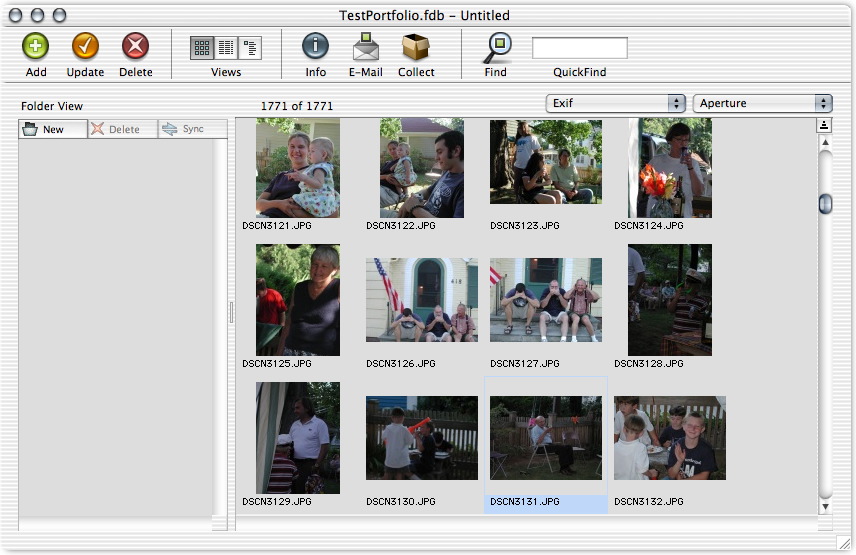The height and width of the screenshot is (555, 856).
Task: Switch to list view mode
Action: tap(226, 48)
